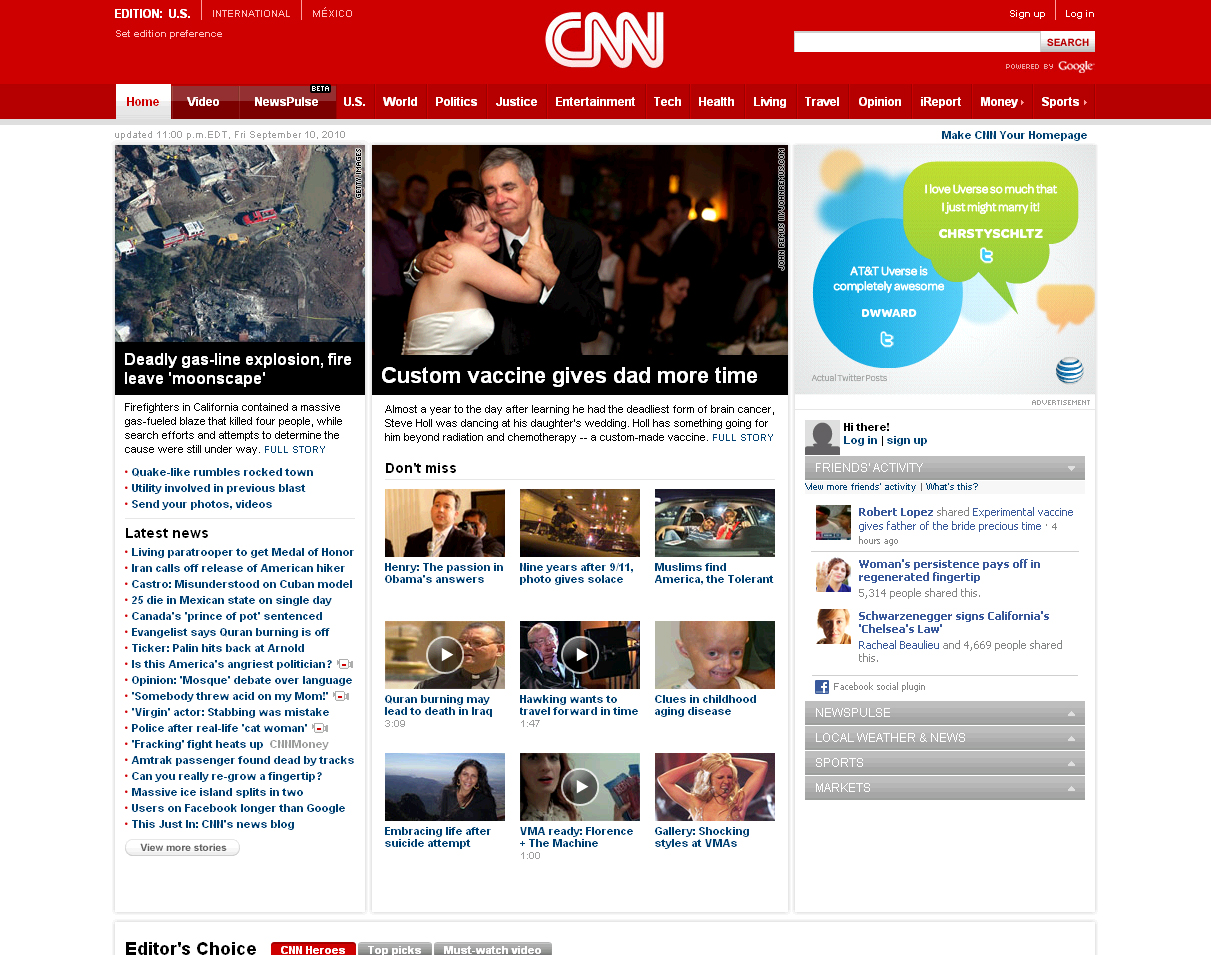
Task: Open the 'Custom vaccine gives dad' headline photo
Action: pos(579,250)
